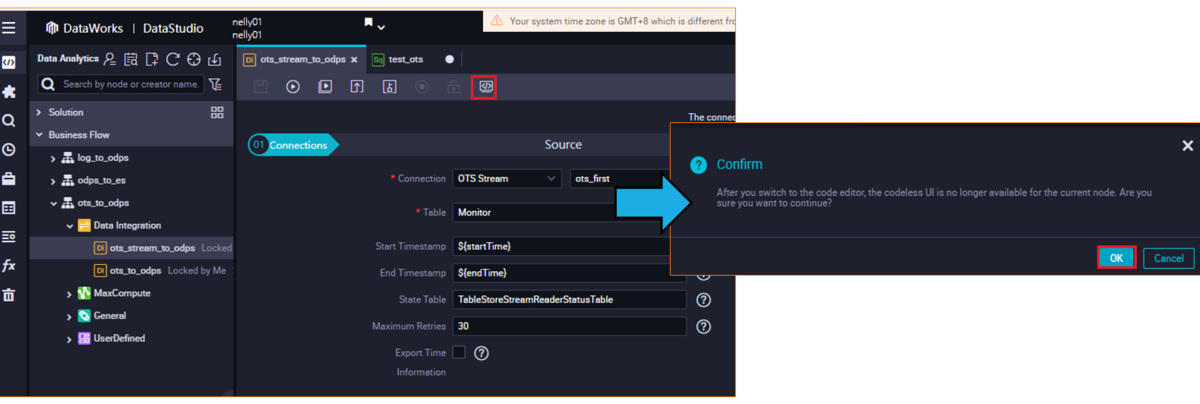The height and width of the screenshot is (404, 1200).
Task: Toggle the Export Time Information checkbox
Action: (x=459, y=352)
